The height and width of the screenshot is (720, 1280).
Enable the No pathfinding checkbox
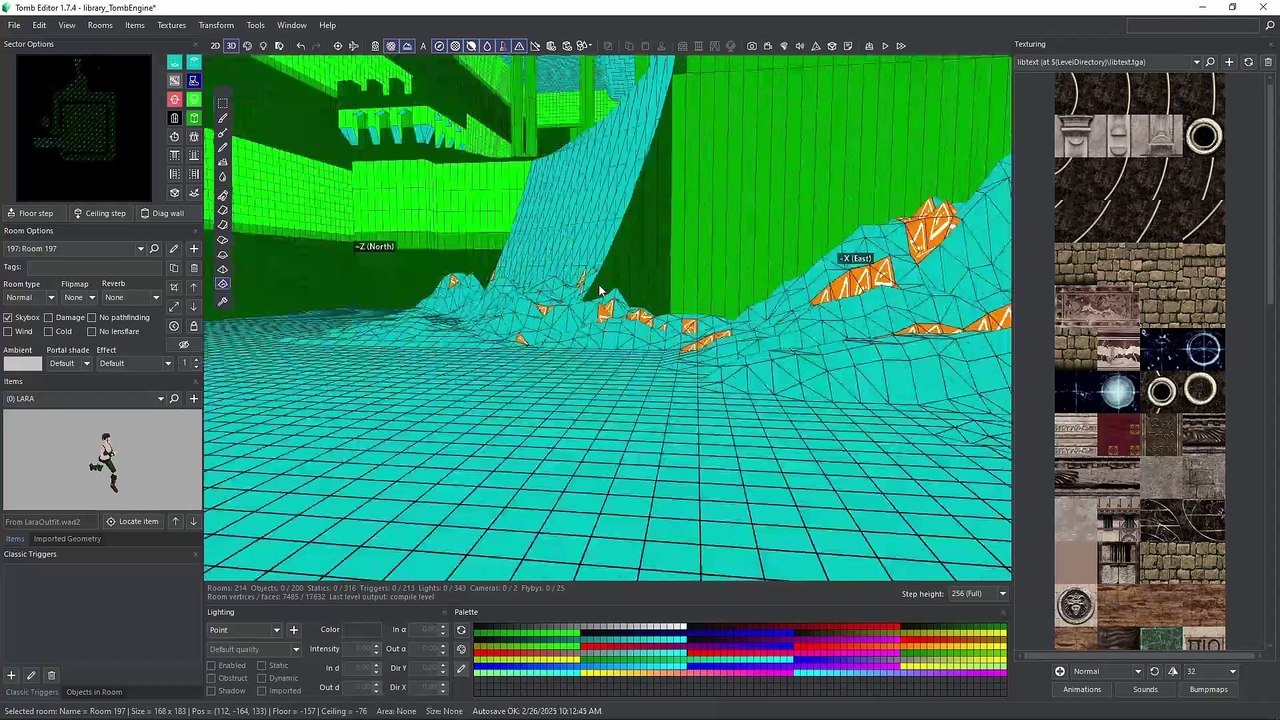pos(92,317)
